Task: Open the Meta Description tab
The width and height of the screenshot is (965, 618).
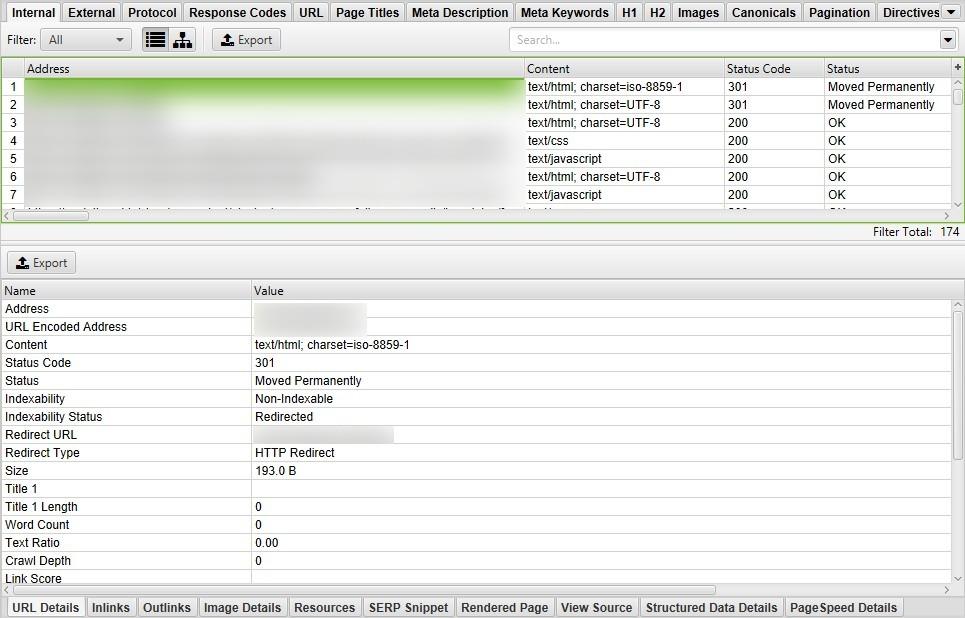Action: tap(460, 12)
